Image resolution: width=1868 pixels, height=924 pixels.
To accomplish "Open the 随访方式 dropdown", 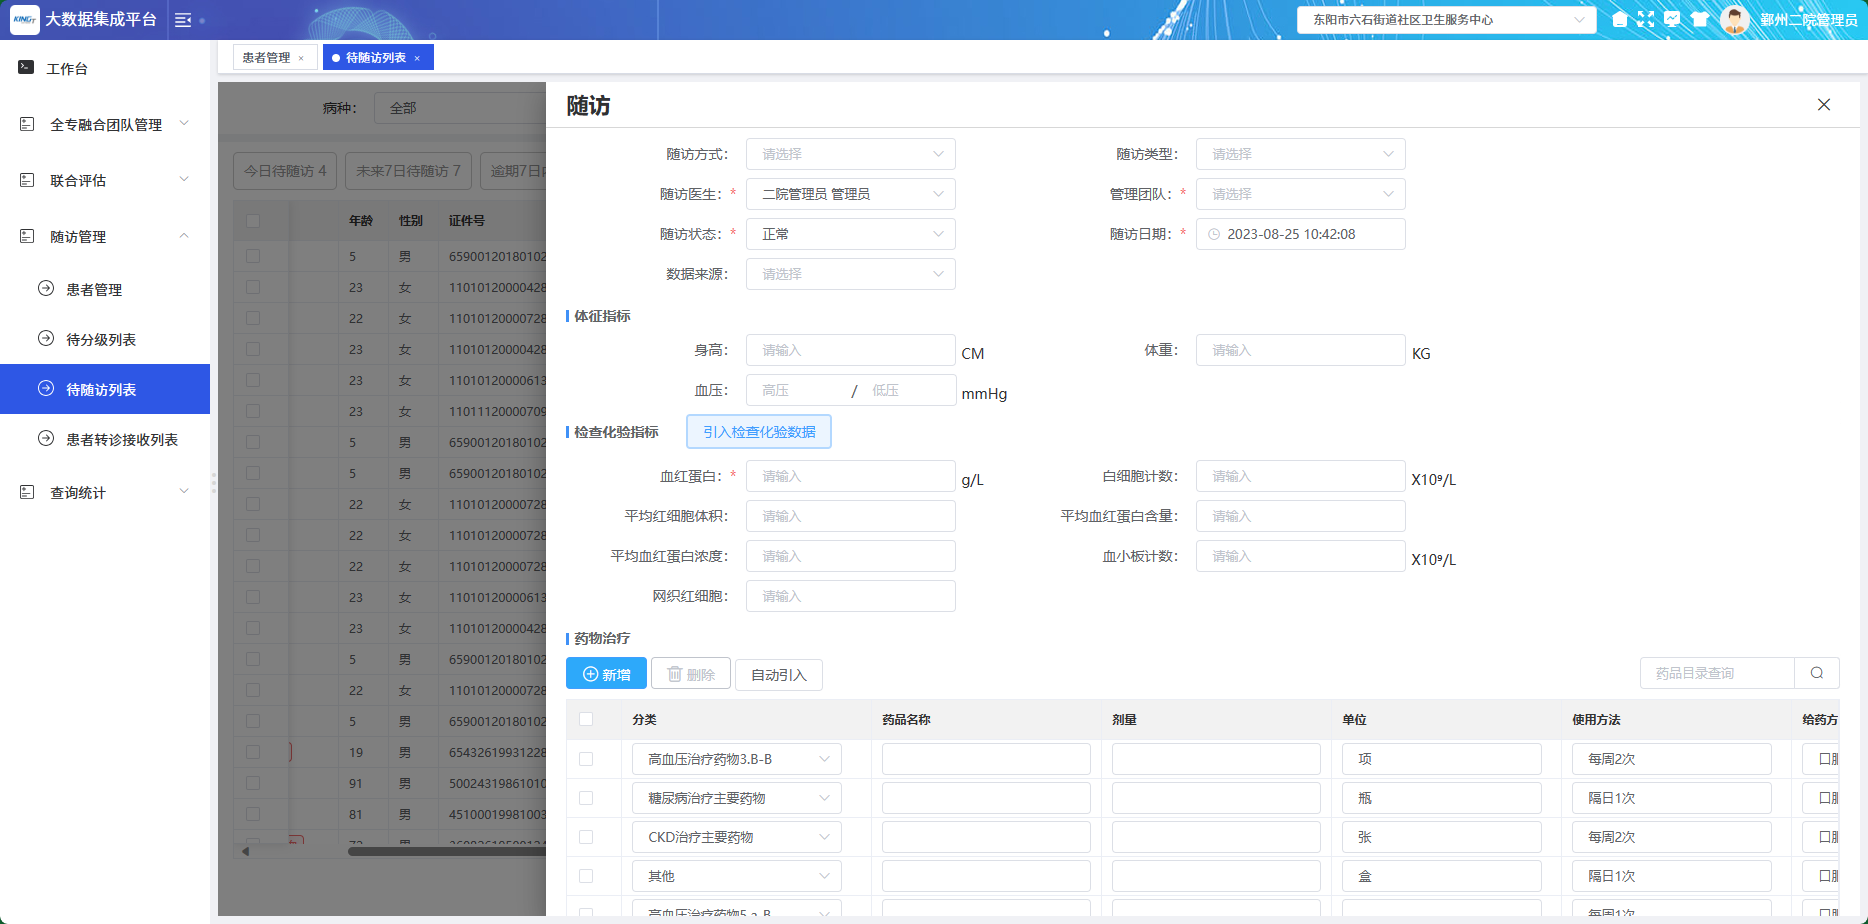I will pos(851,154).
